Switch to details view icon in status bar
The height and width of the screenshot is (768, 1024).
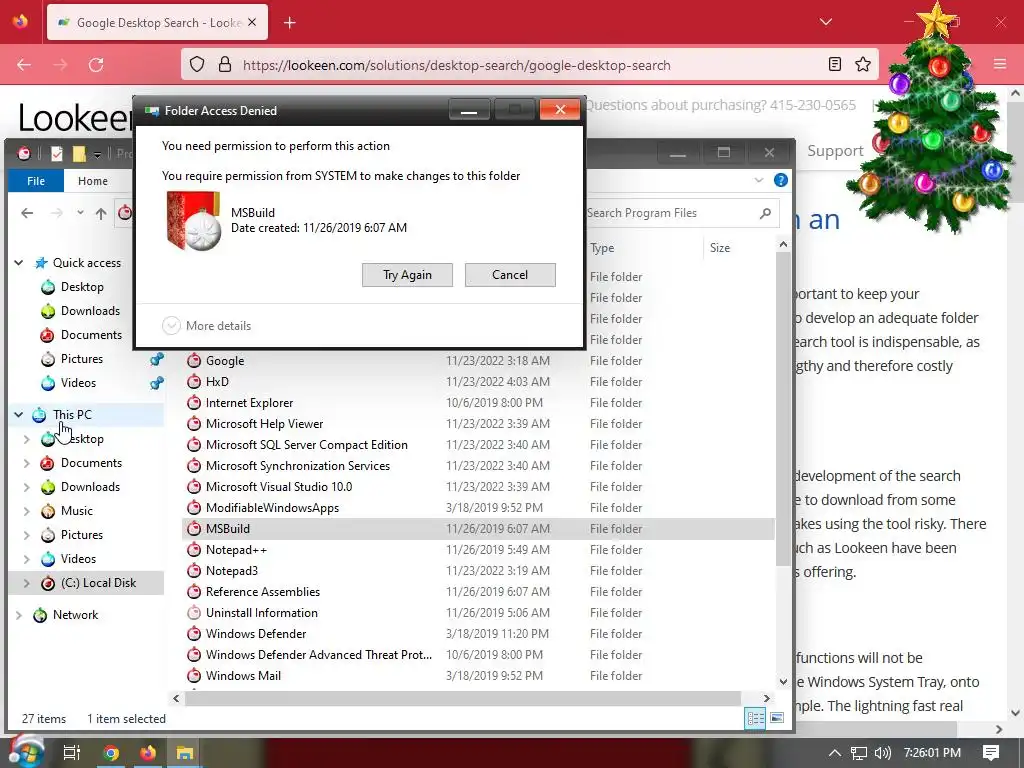pos(755,718)
